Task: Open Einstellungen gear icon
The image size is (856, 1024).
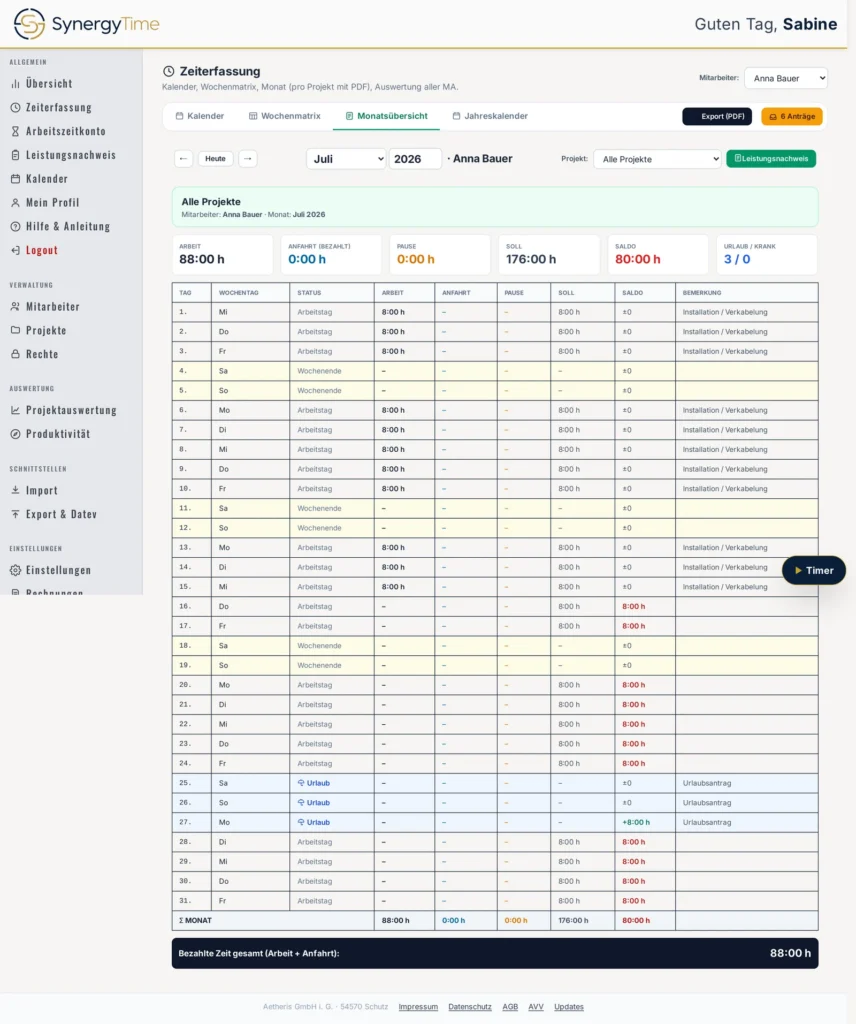Action: [x=15, y=570]
